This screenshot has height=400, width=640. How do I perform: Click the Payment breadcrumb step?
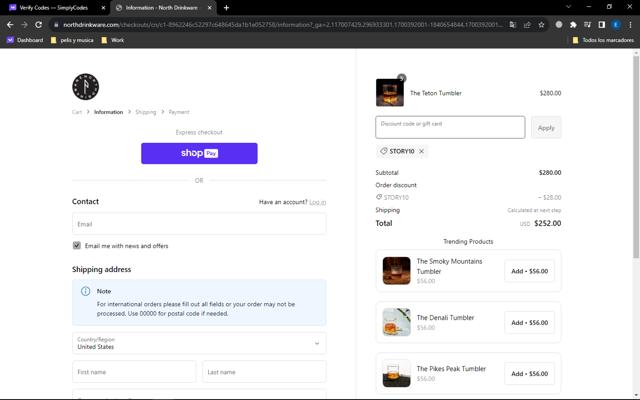pyautogui.click(x=179, y=112)
